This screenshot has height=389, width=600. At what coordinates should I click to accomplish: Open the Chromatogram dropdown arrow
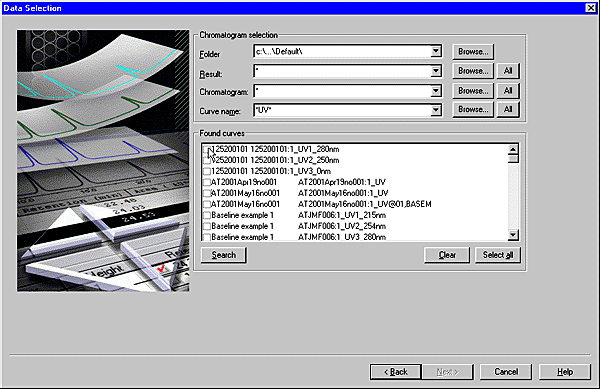coord(435,91)
